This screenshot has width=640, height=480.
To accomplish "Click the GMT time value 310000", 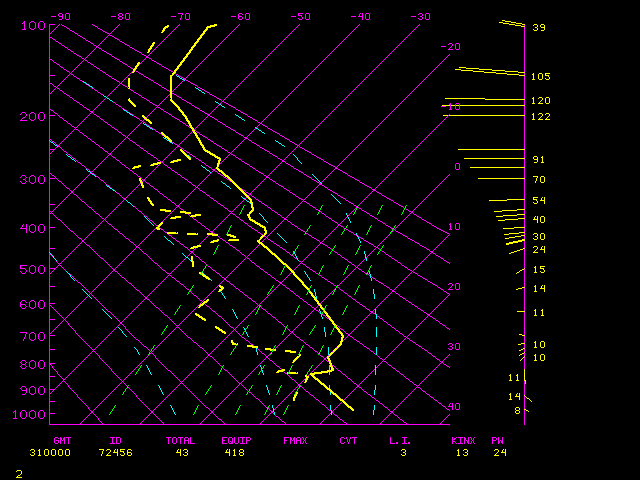I will click(50, 453).
